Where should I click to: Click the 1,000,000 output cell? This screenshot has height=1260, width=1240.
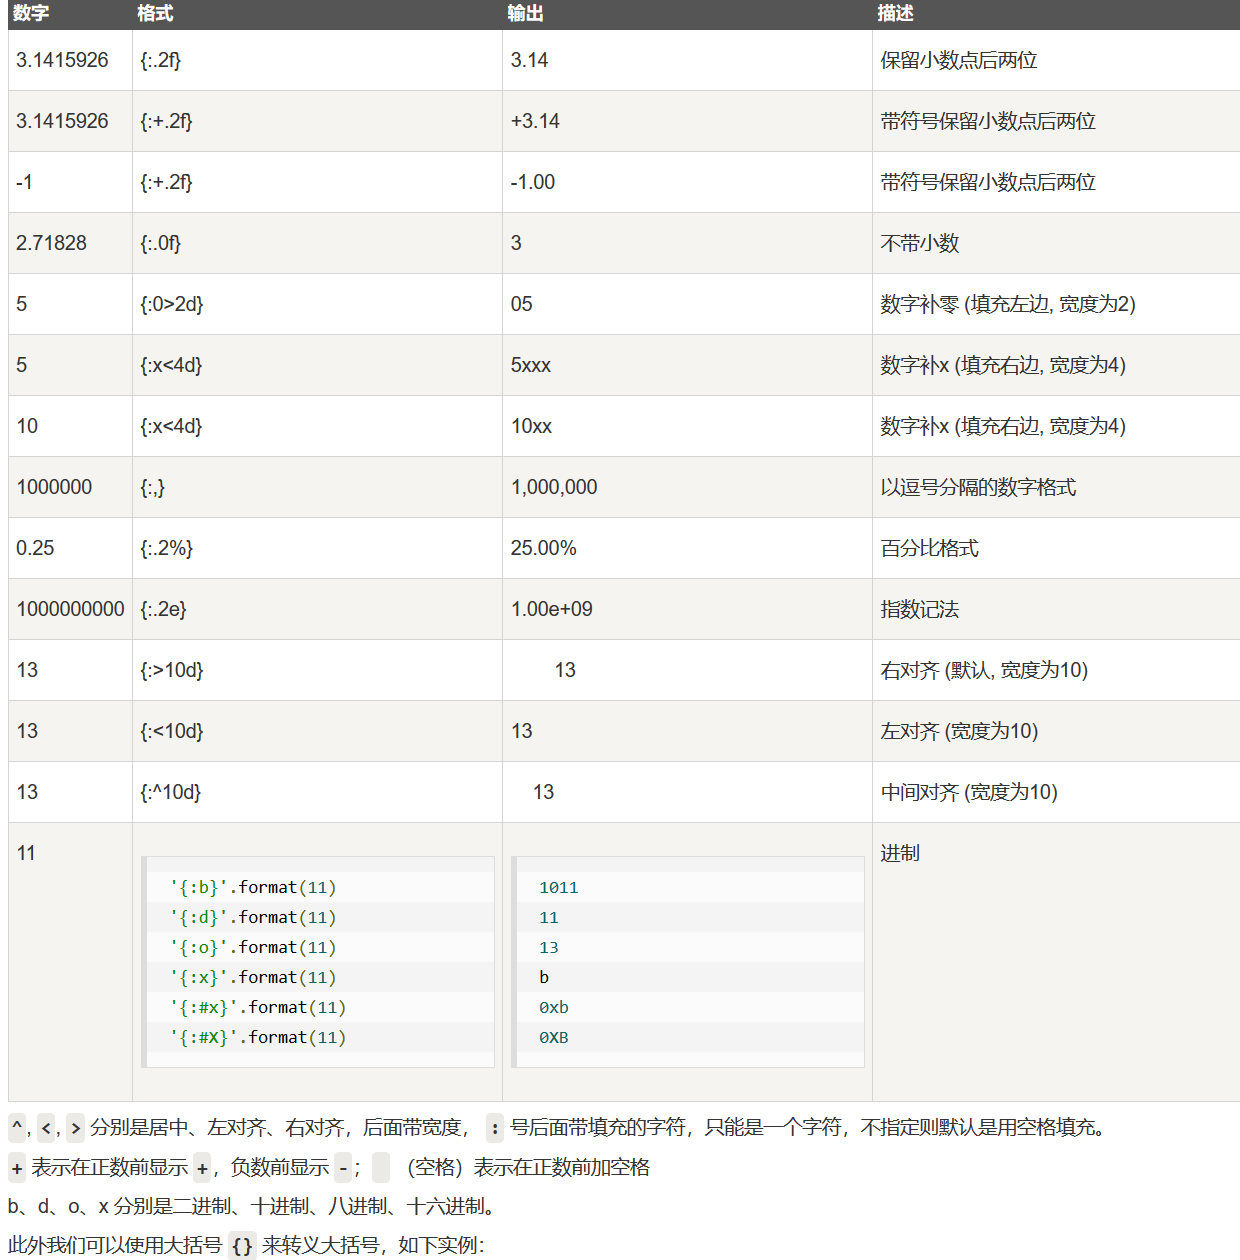click(687, 487)
